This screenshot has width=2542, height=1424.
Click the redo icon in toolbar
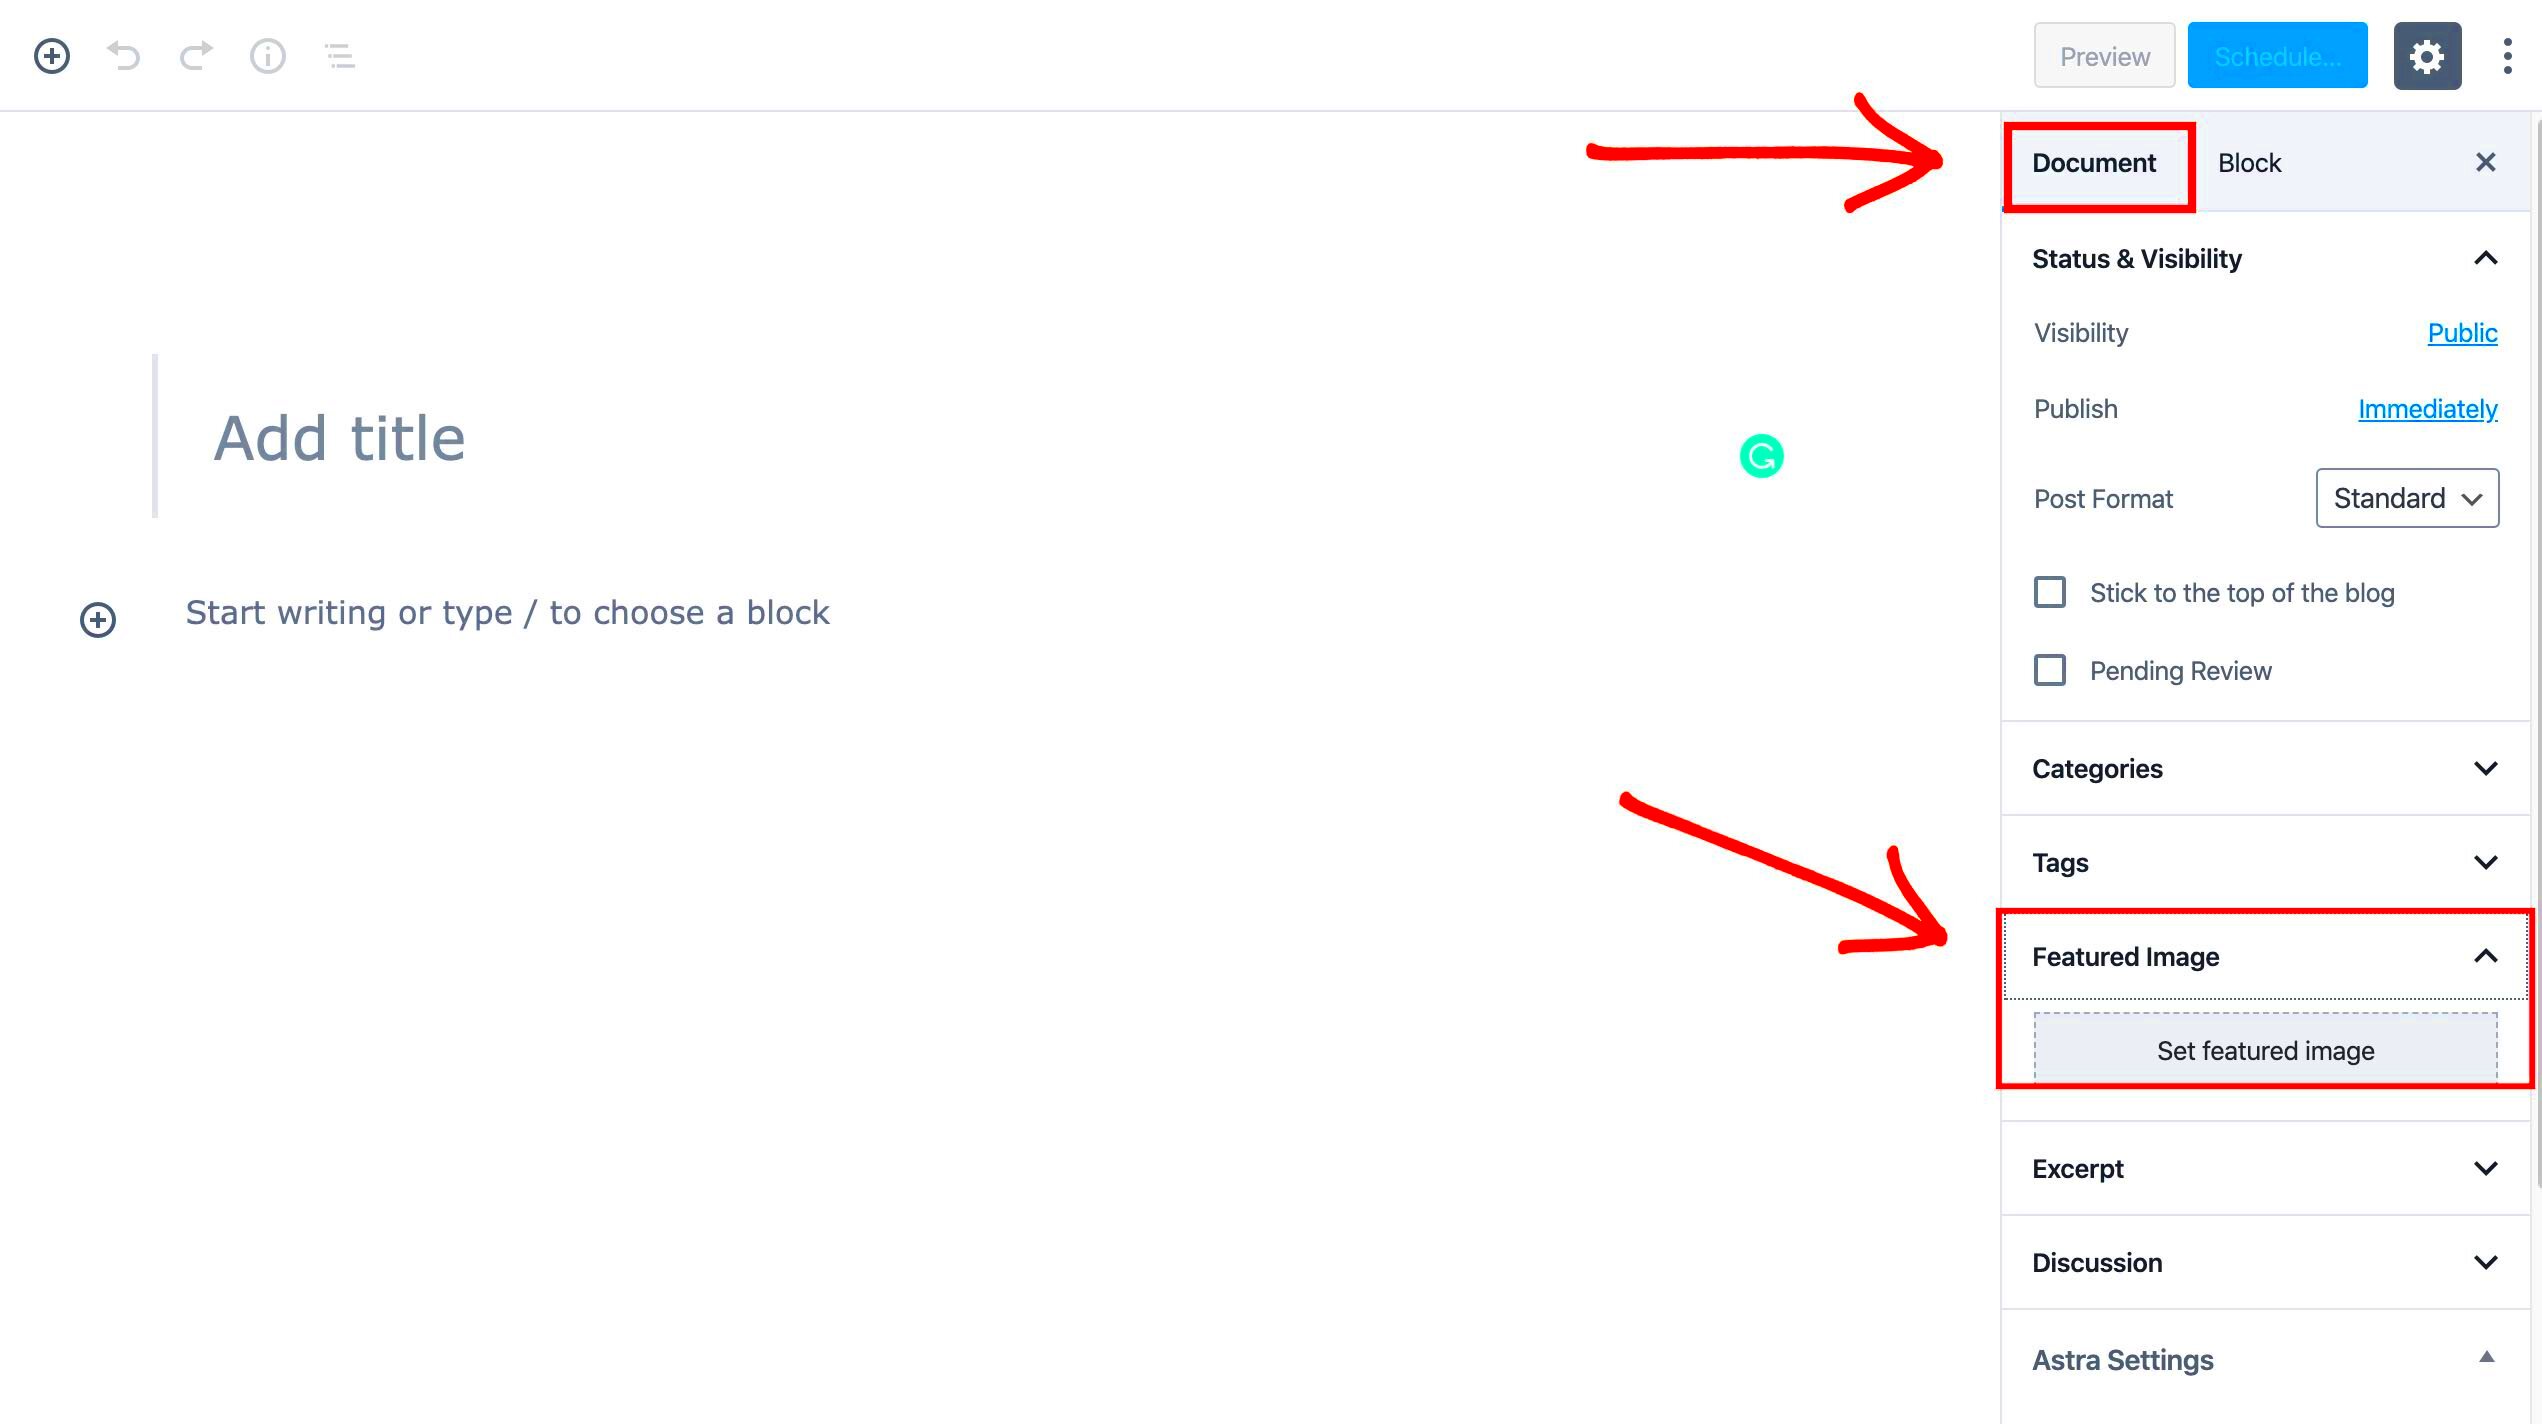pos(194,54)
